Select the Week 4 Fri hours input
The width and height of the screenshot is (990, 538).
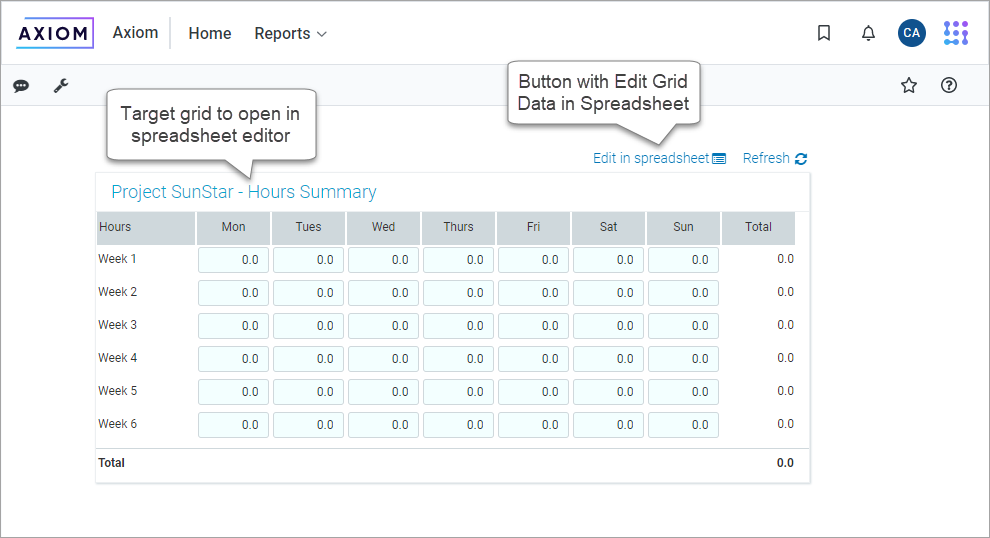533,359
